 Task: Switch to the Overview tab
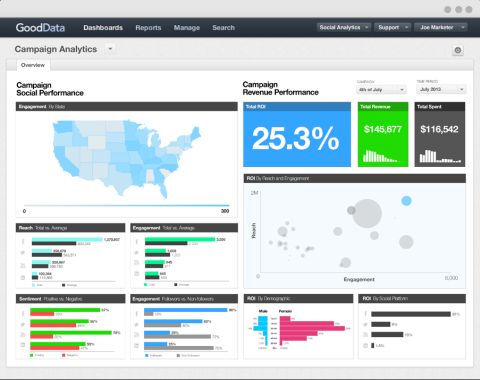coord(33,65)
